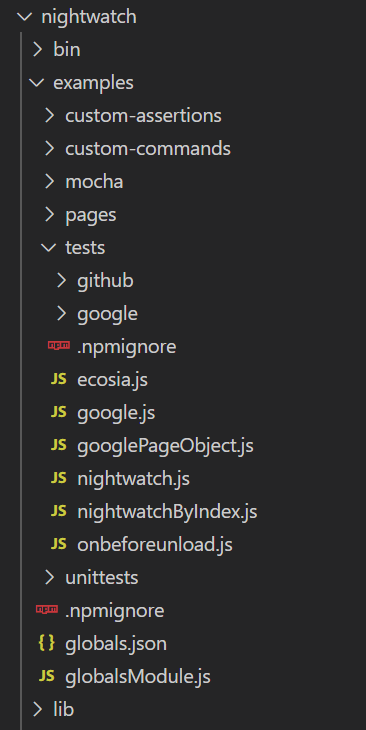The width and height of the screenshot is (366, 730).
Task: Expand the google folder chevron
Action: pos(62,314)
